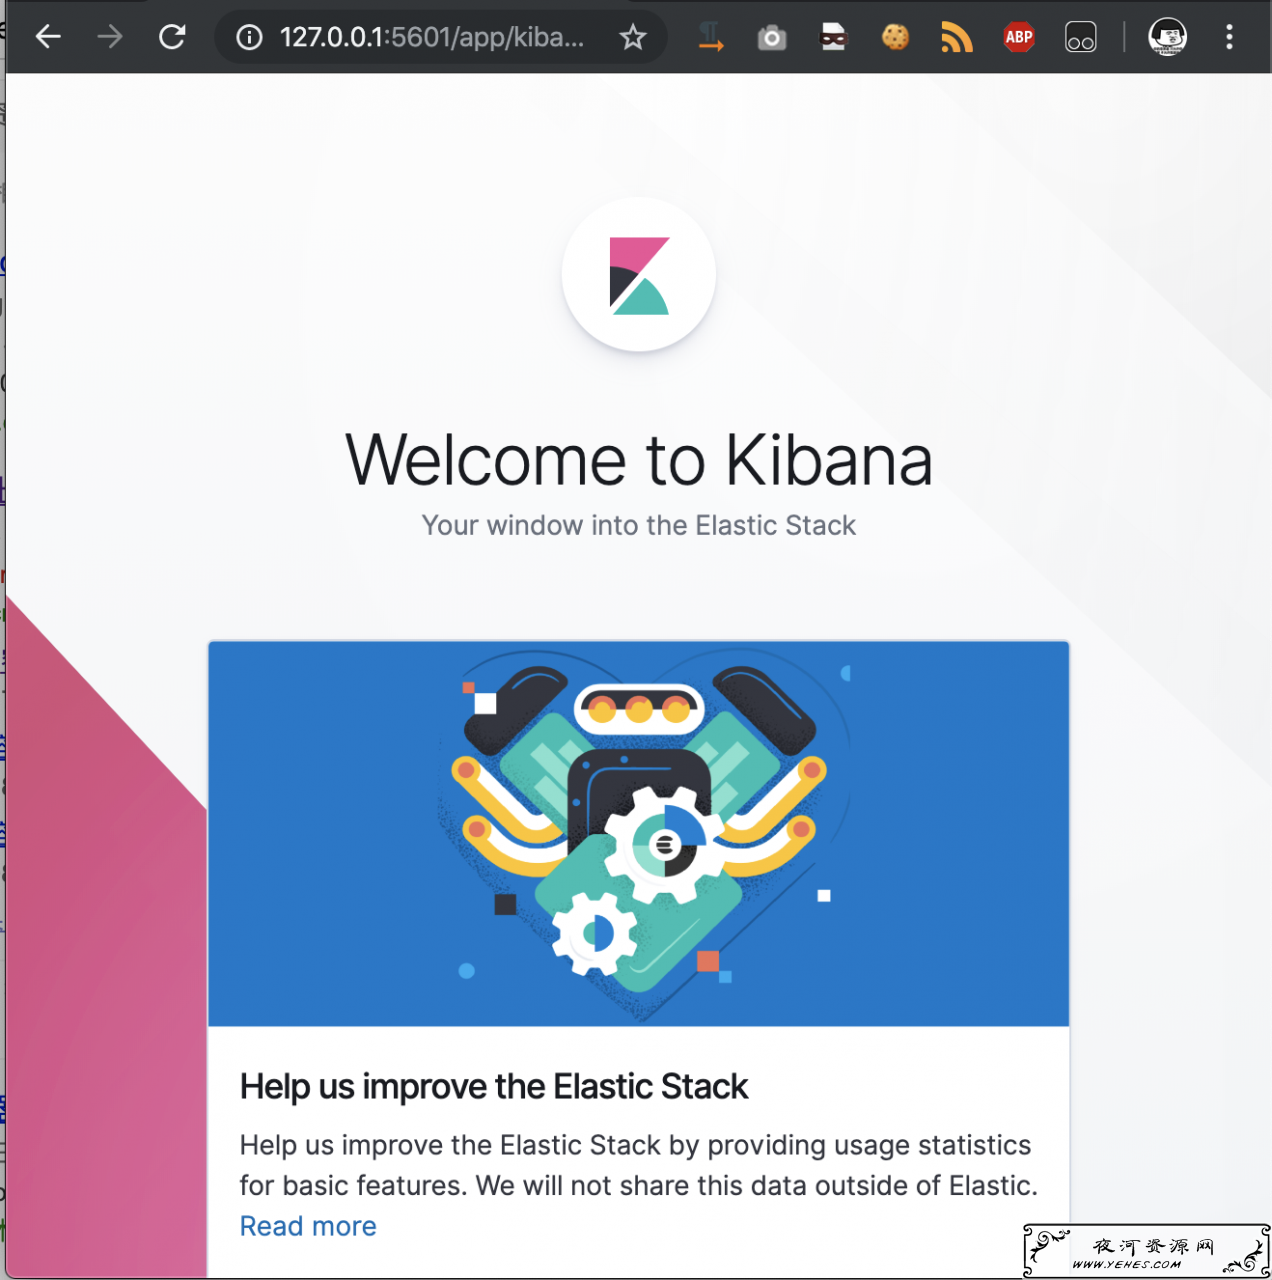
Task: Open the Chrome three-dot menu
Action: pyautogui.click(x=1229, y=38)
